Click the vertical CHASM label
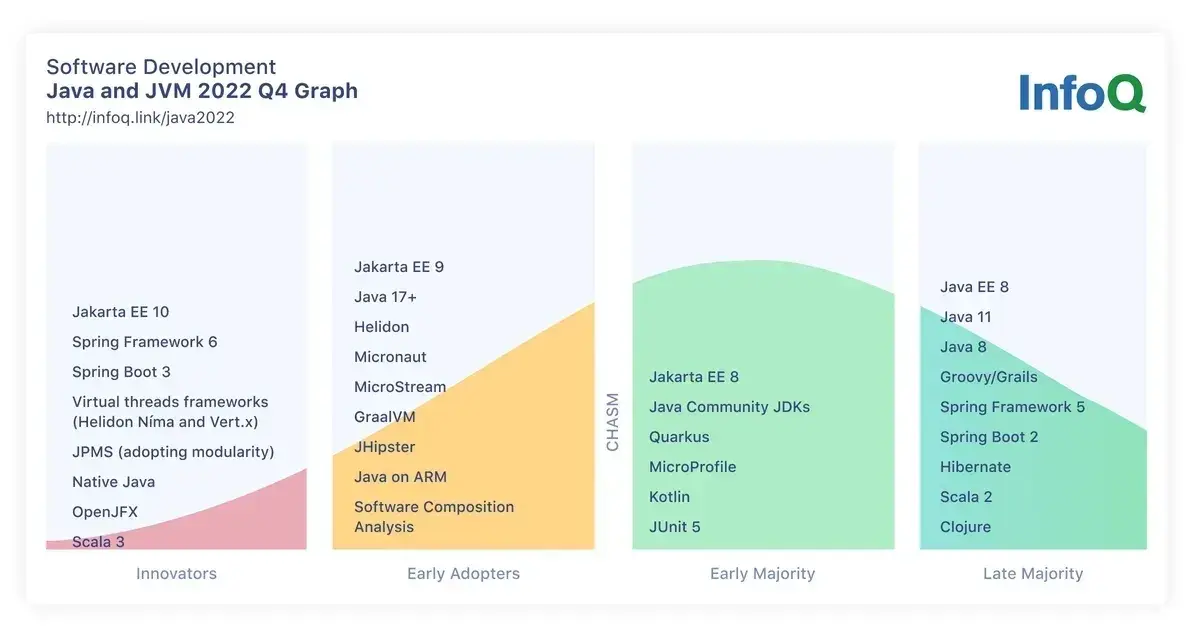Screen dimensions: 1200x628 (x=613, y=422)
